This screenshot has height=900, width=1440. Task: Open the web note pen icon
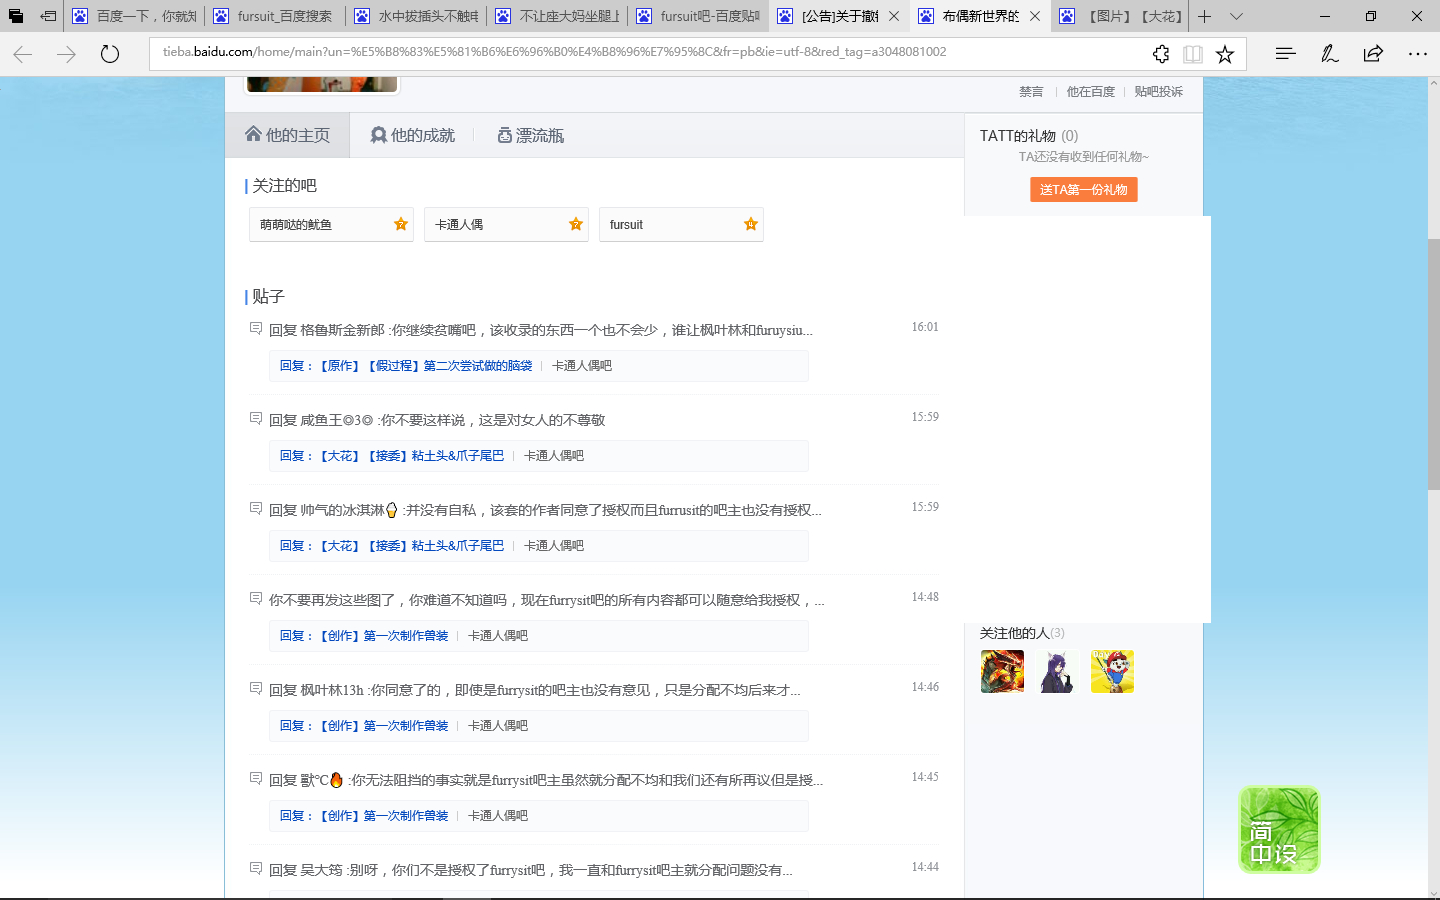(1329, 54)
